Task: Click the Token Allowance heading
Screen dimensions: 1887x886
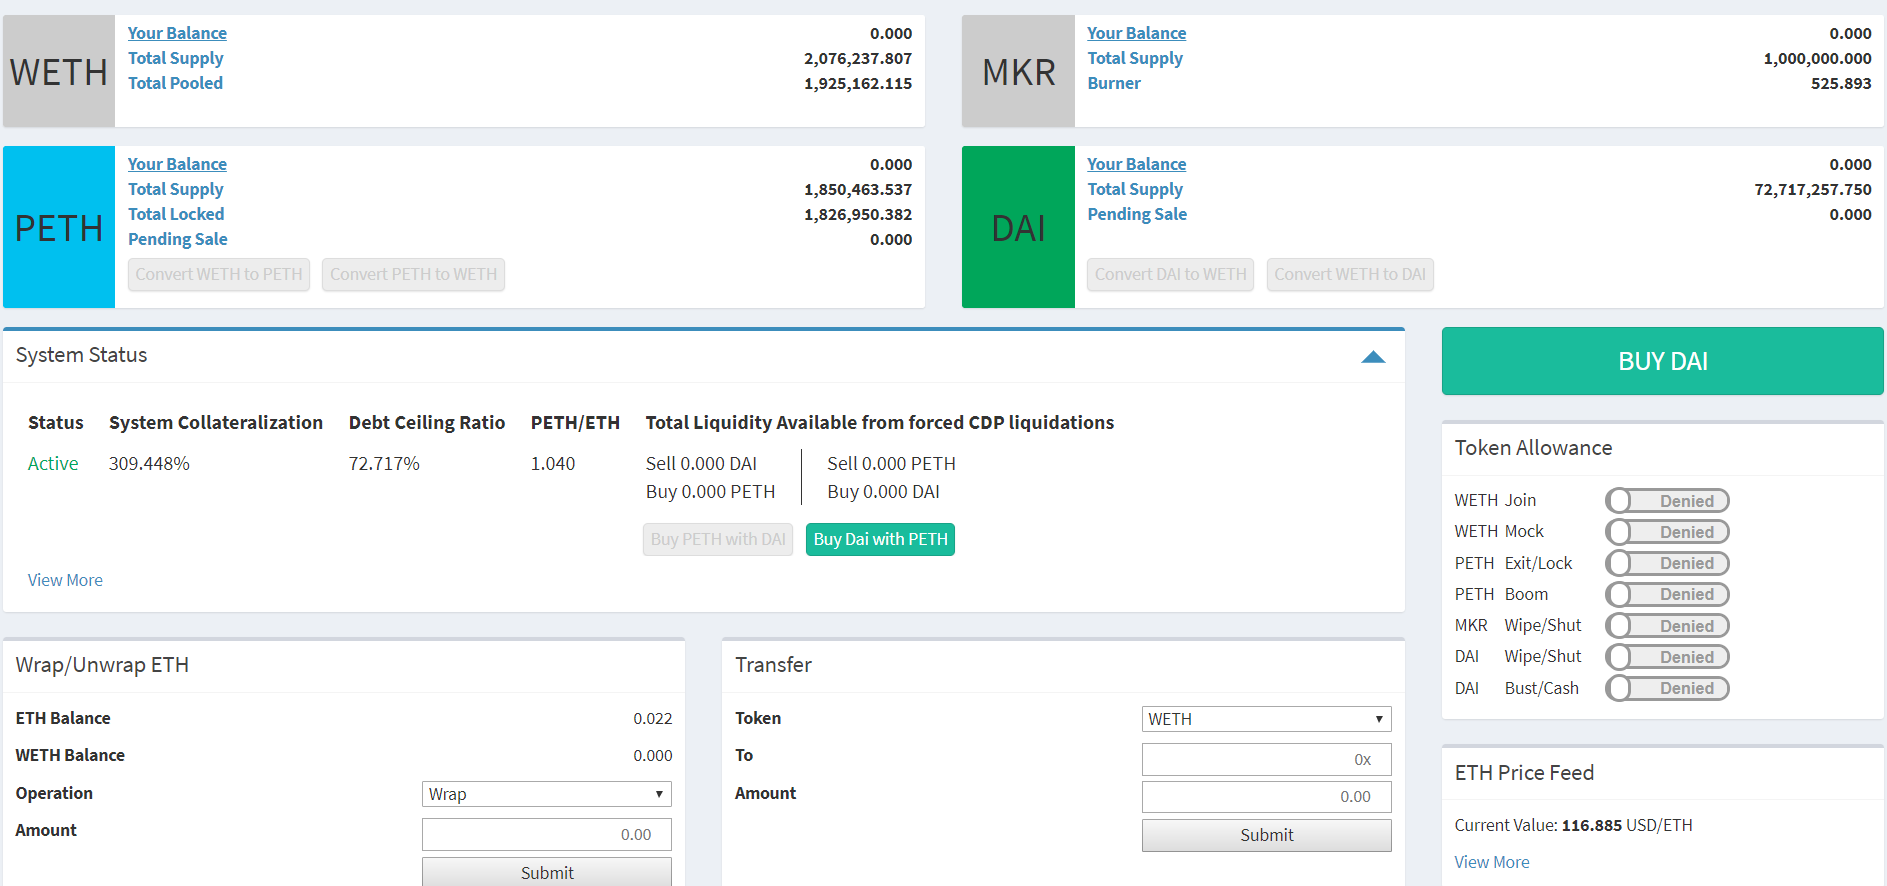Action: (x=1533, y=448)
